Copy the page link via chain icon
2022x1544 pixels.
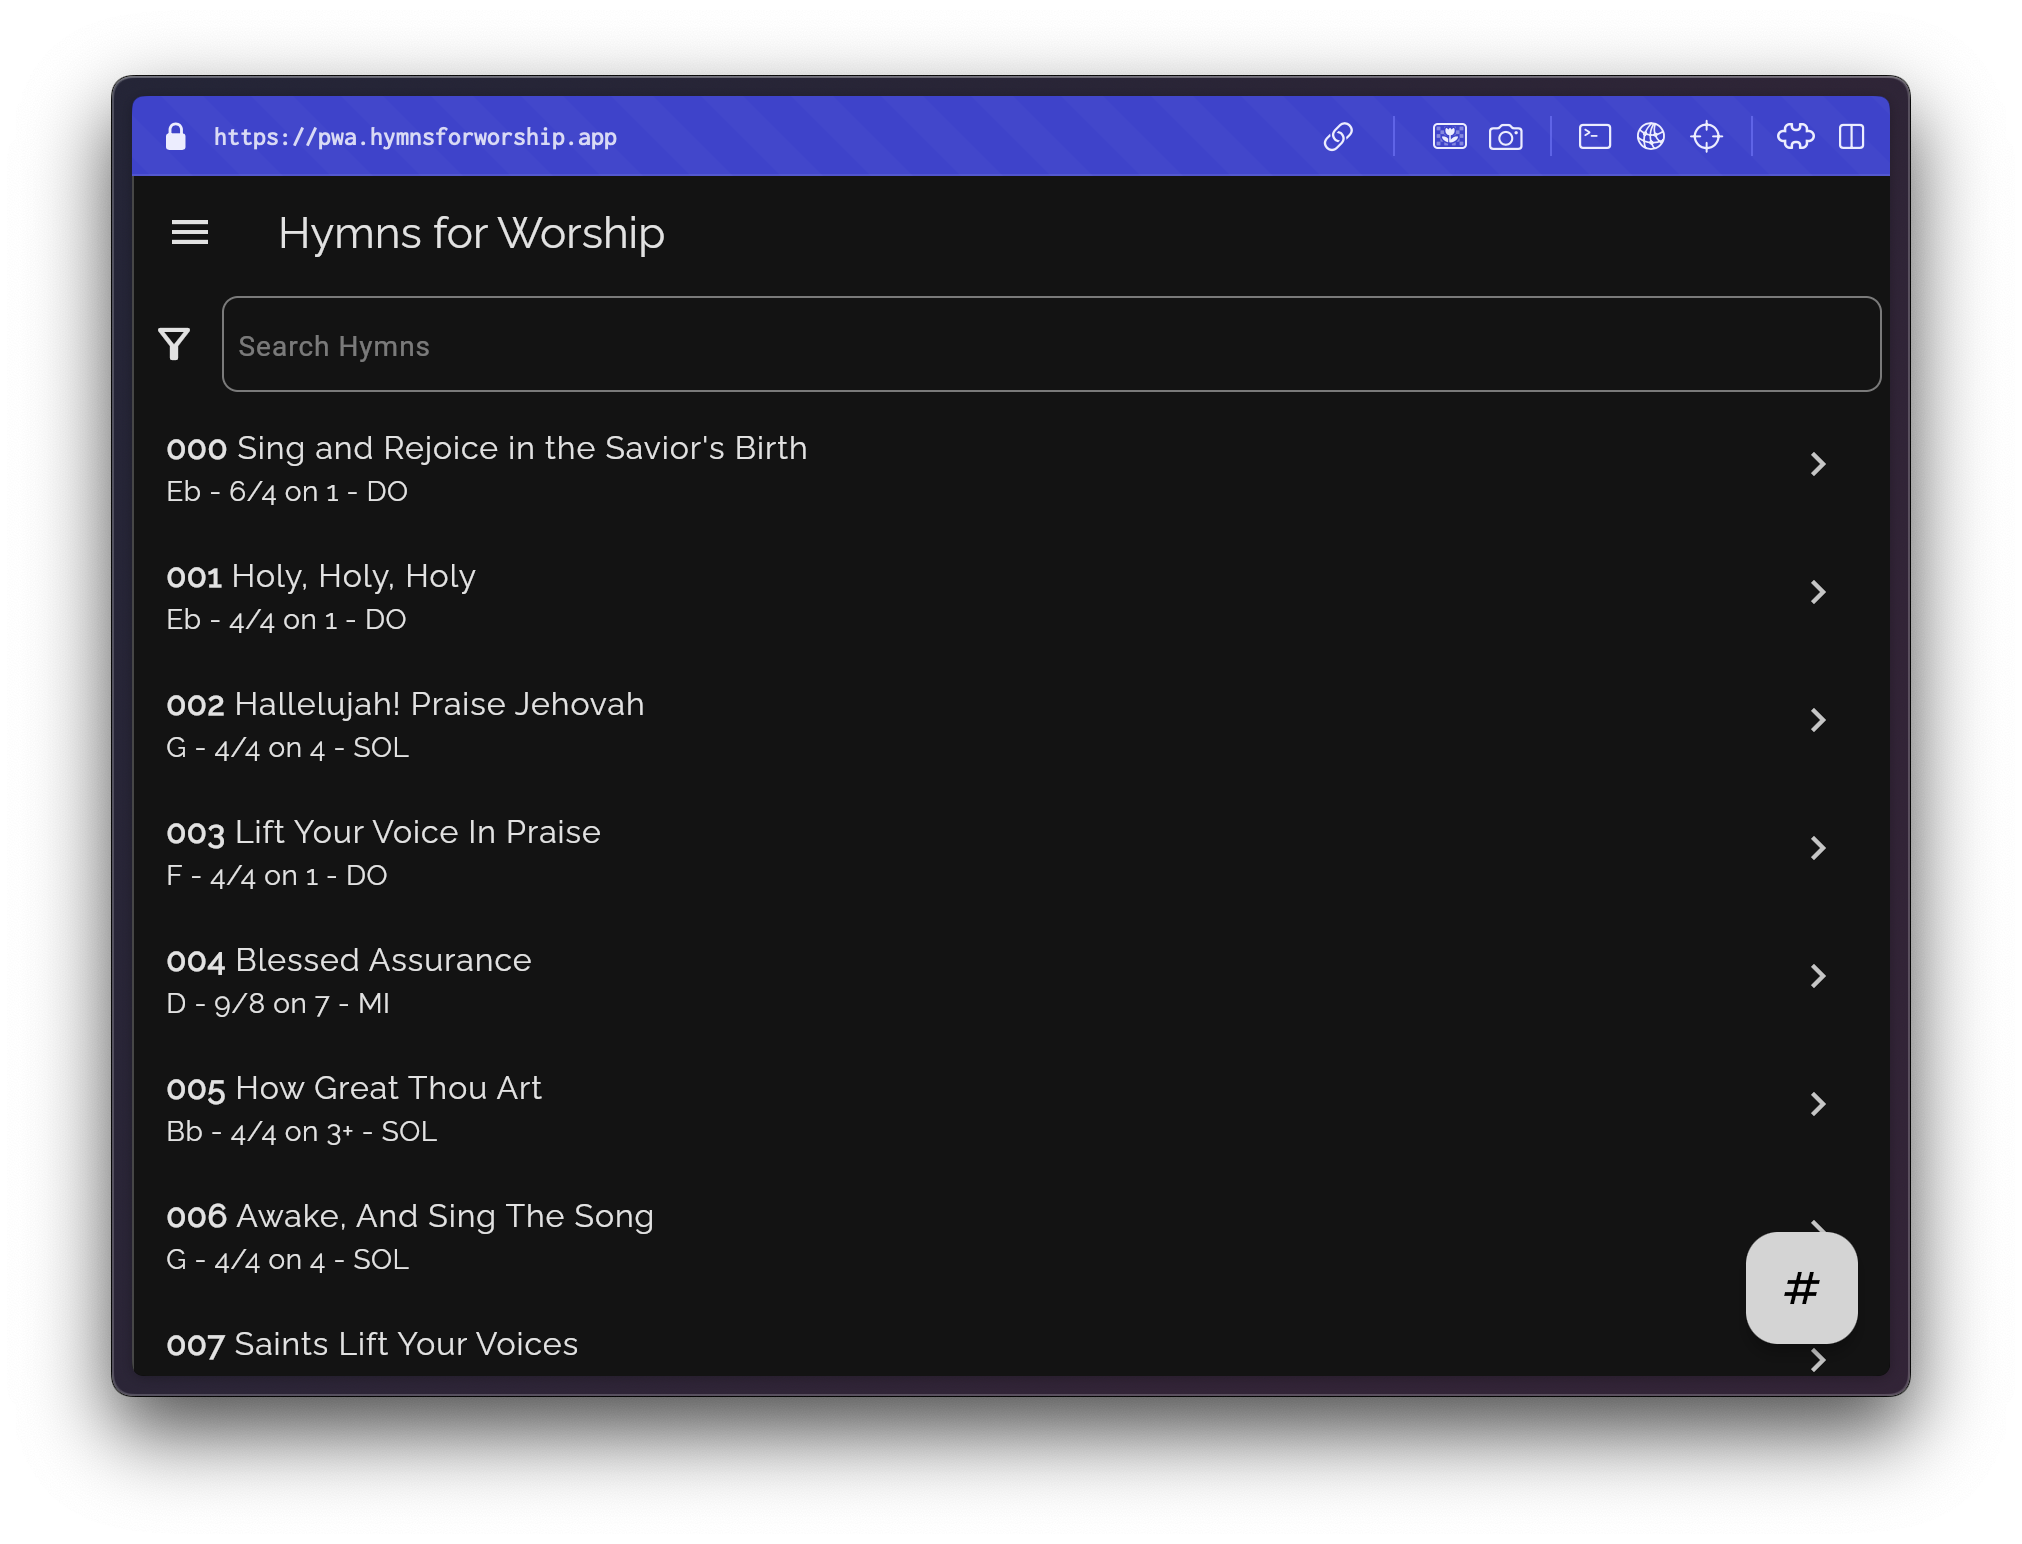1338,137
